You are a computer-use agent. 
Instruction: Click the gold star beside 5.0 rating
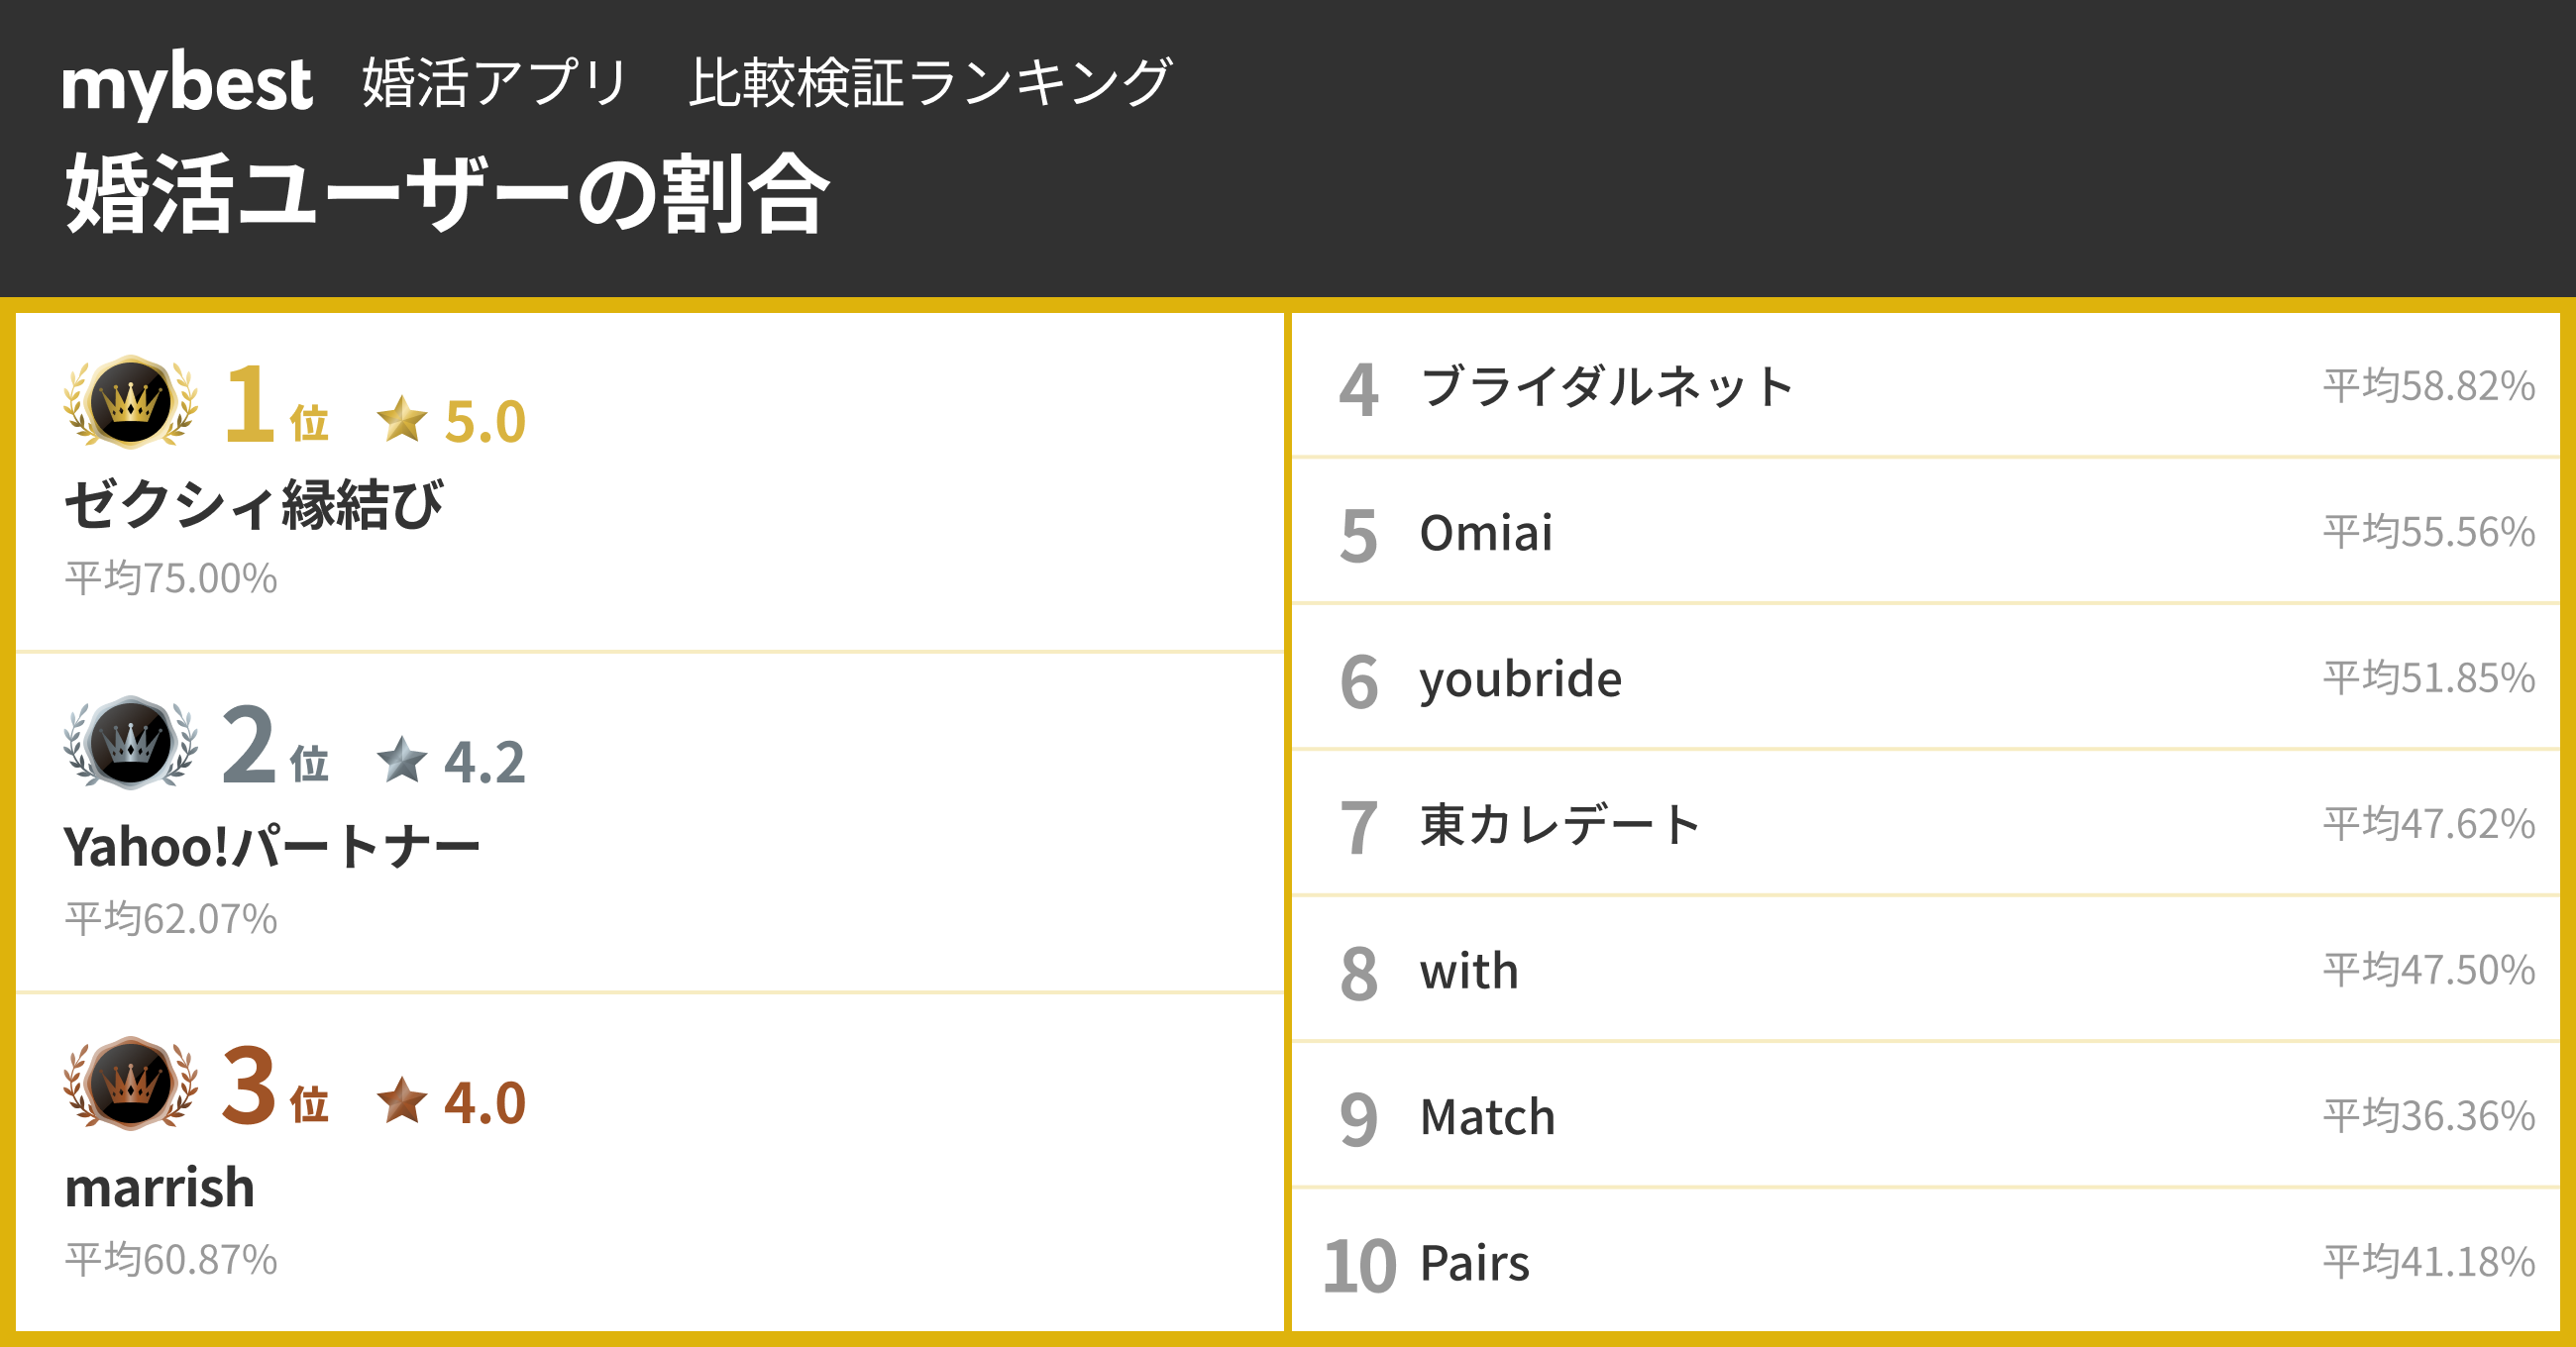[402, 419]
